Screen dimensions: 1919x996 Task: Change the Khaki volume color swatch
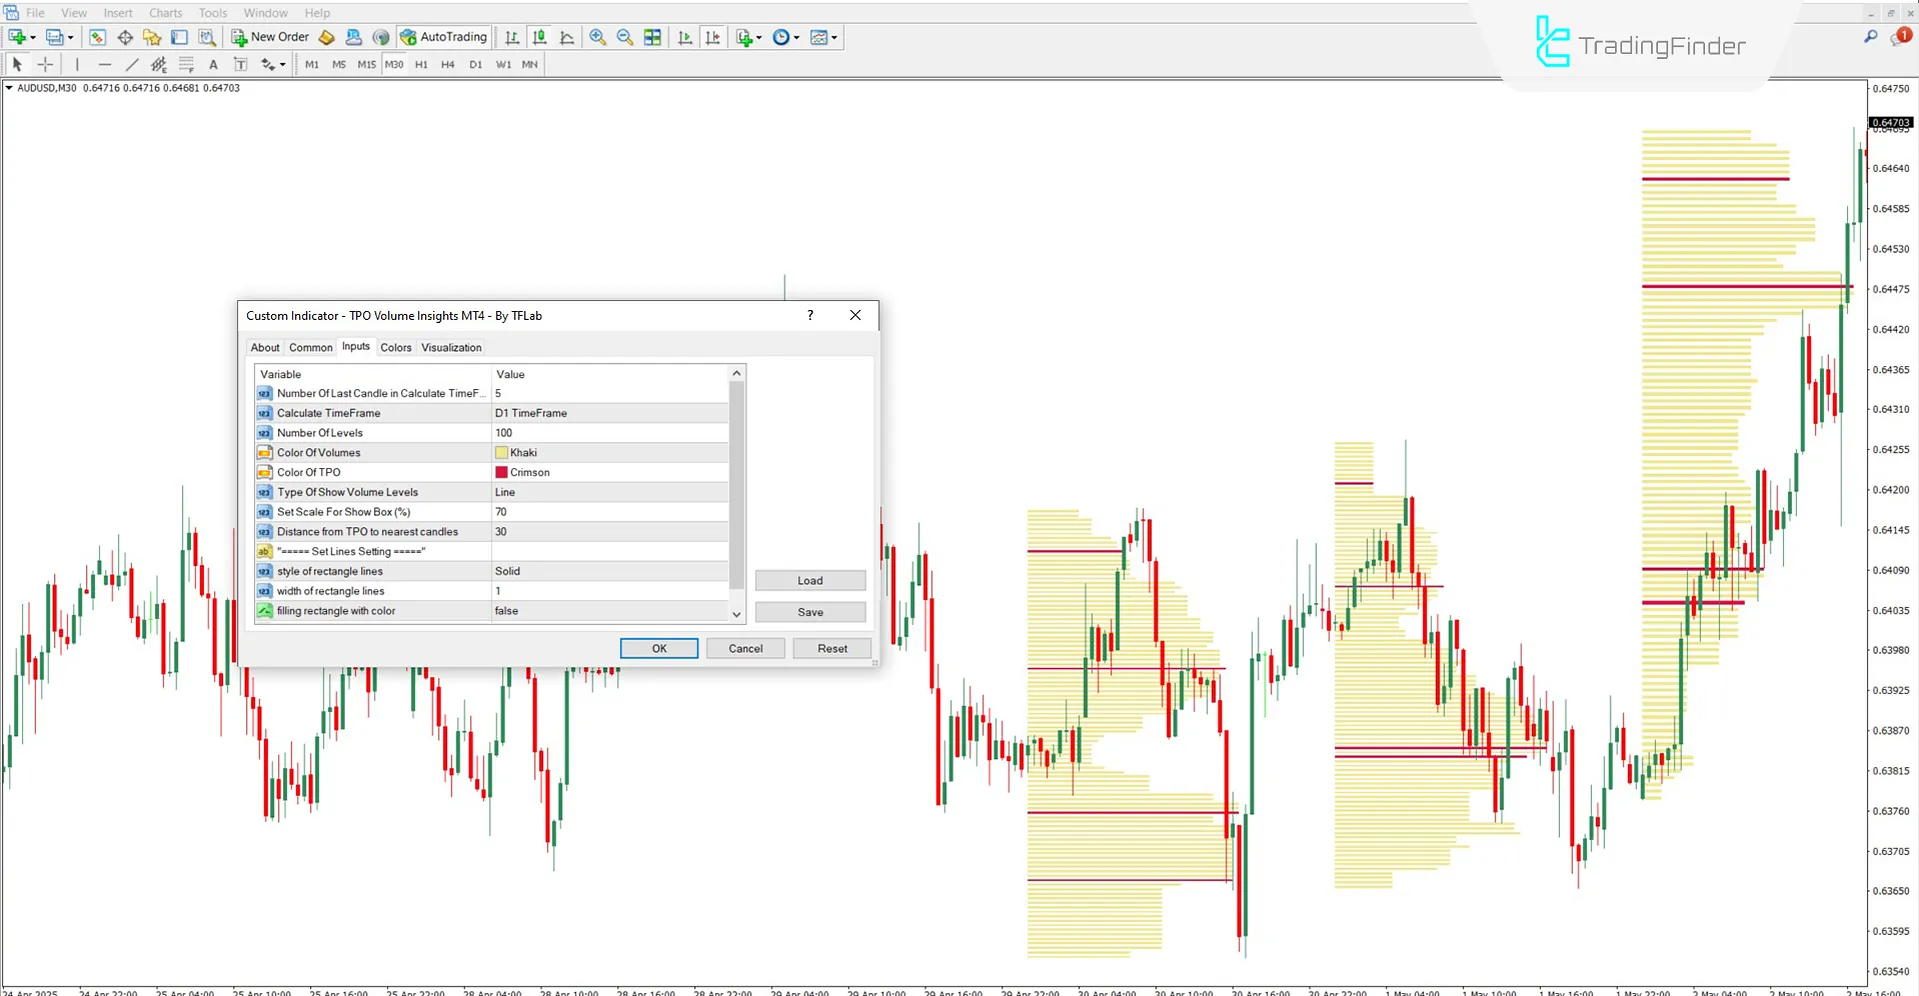pos(503,452)
